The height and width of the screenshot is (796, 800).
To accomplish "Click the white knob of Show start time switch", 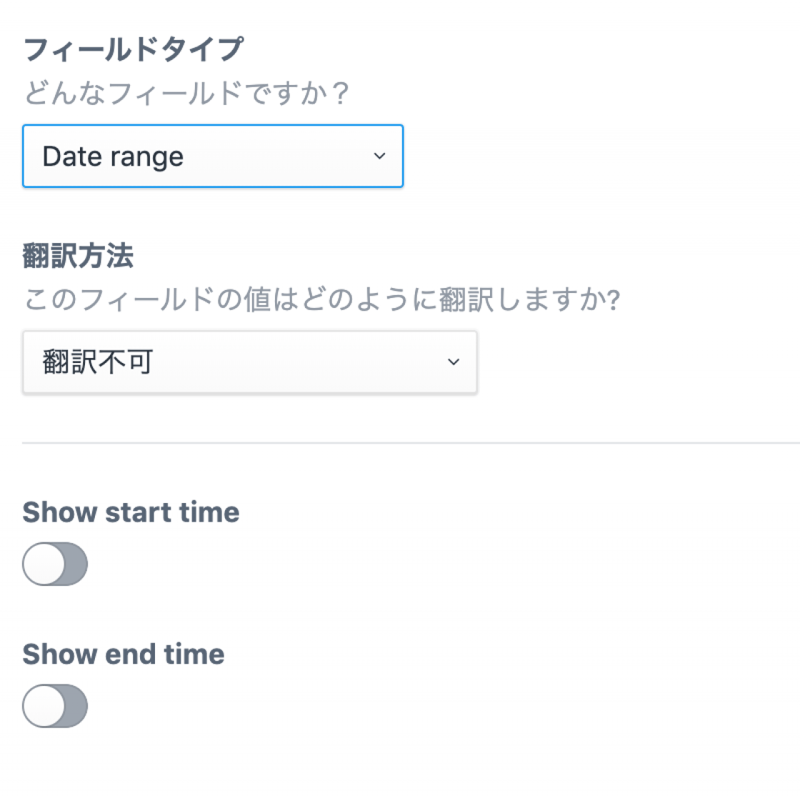I will [x=43, y=565].
